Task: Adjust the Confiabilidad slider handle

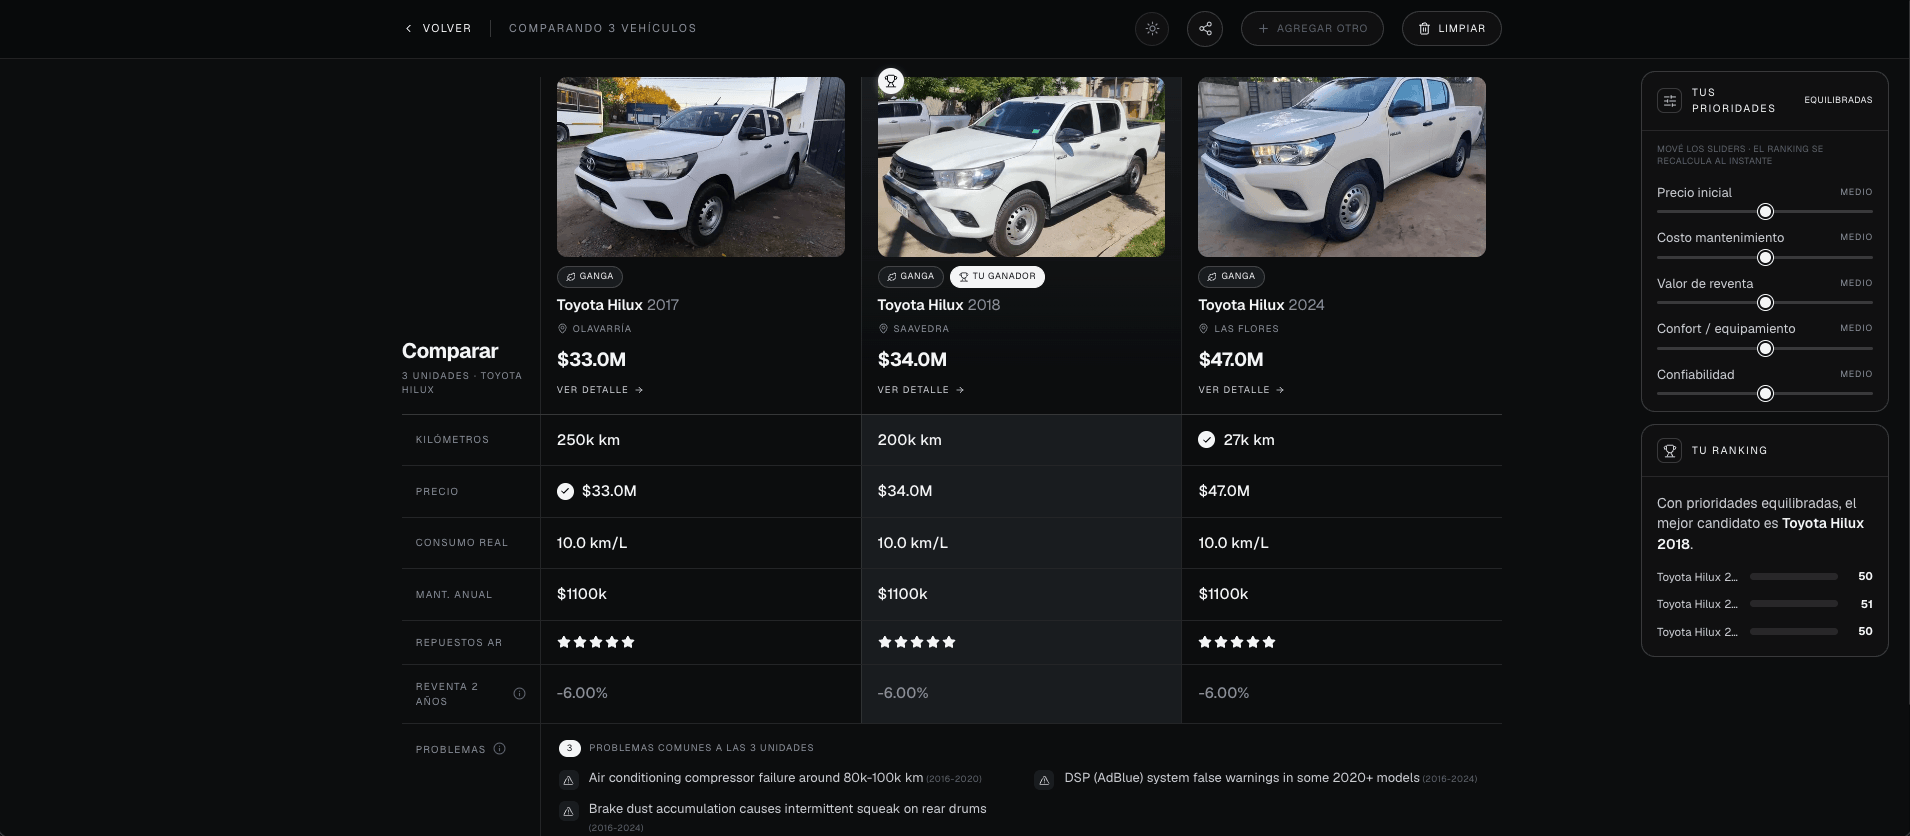Action: 1765,394
